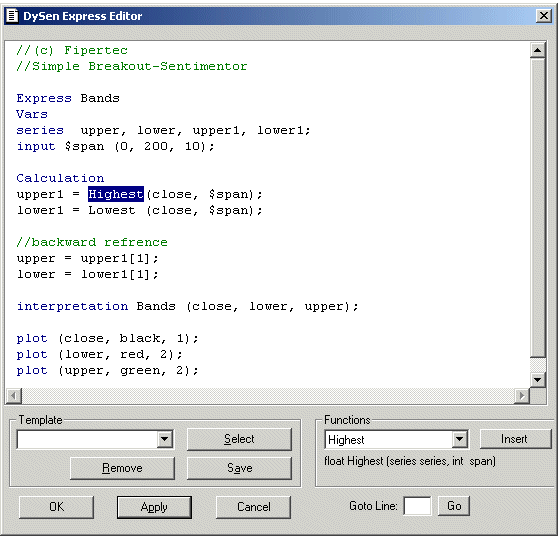The height and width of the screenshot is (543, 560).
Task: Click Go to jump to line
Action: [x=454, y=506]
